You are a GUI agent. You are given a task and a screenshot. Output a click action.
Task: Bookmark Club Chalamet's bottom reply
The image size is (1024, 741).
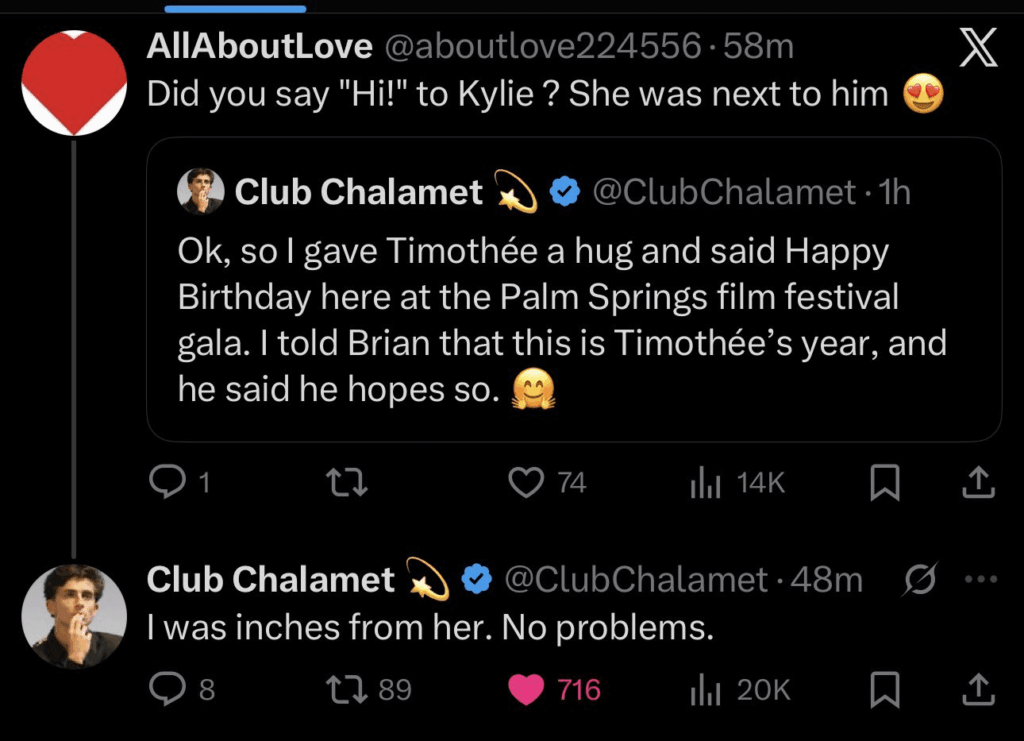885,689
